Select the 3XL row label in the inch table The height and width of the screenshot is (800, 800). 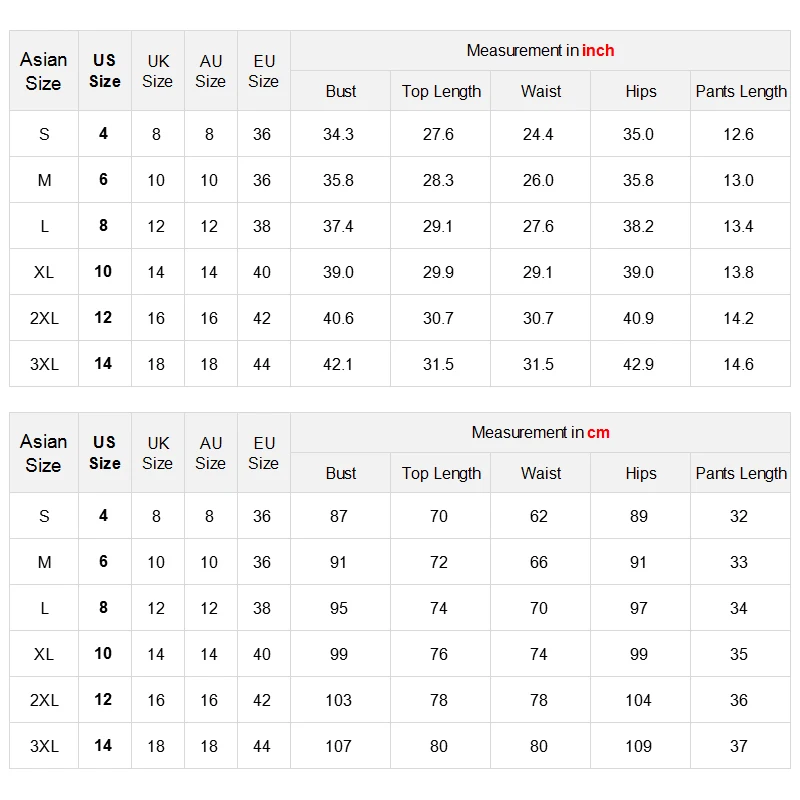tap(44, 364)
